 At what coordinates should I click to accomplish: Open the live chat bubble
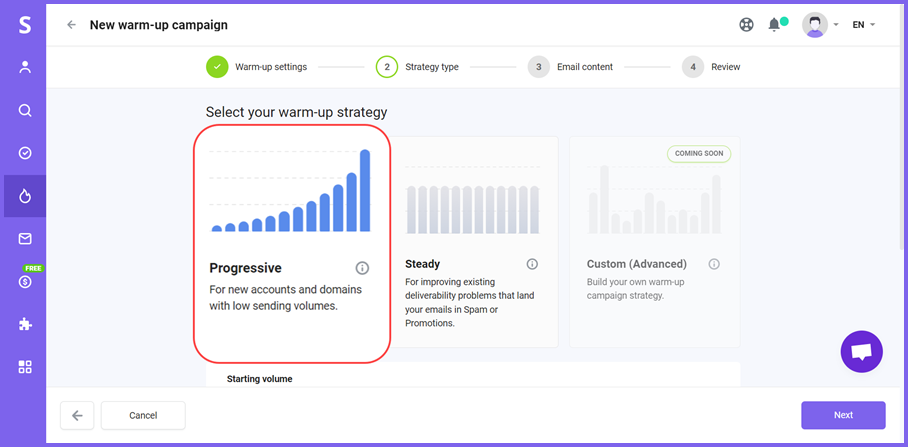[862, 351]
